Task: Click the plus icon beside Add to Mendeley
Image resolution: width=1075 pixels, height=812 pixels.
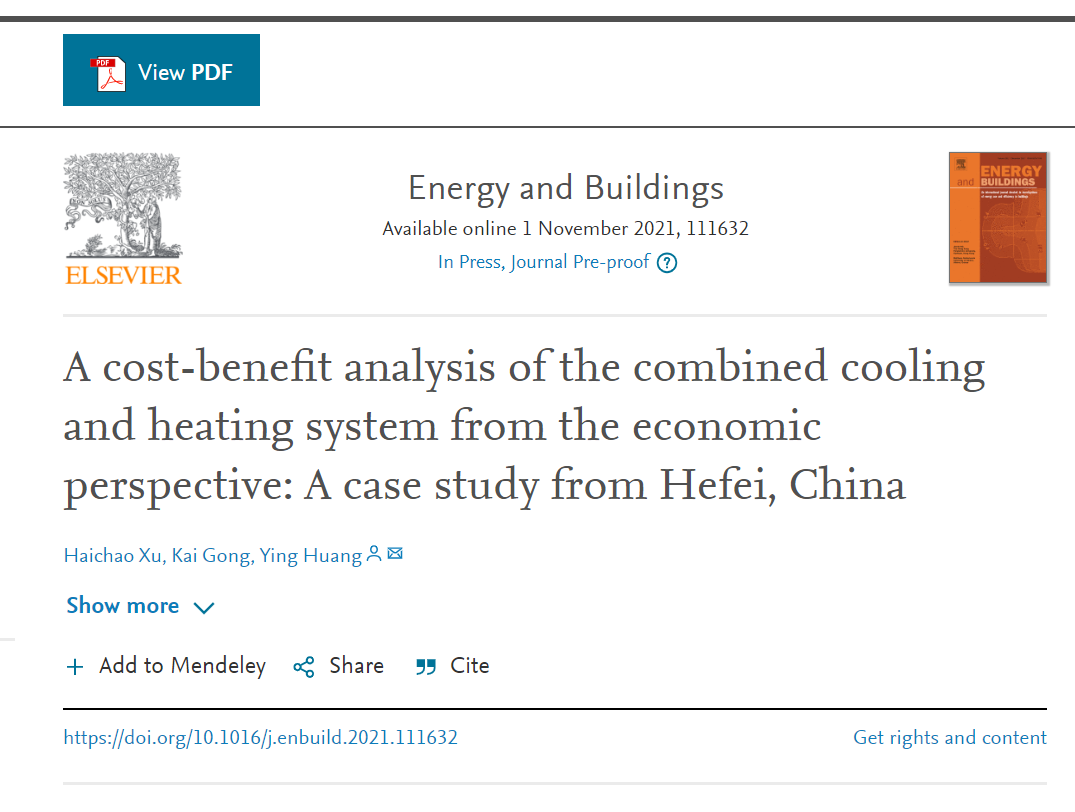Action: click(75, 667)
